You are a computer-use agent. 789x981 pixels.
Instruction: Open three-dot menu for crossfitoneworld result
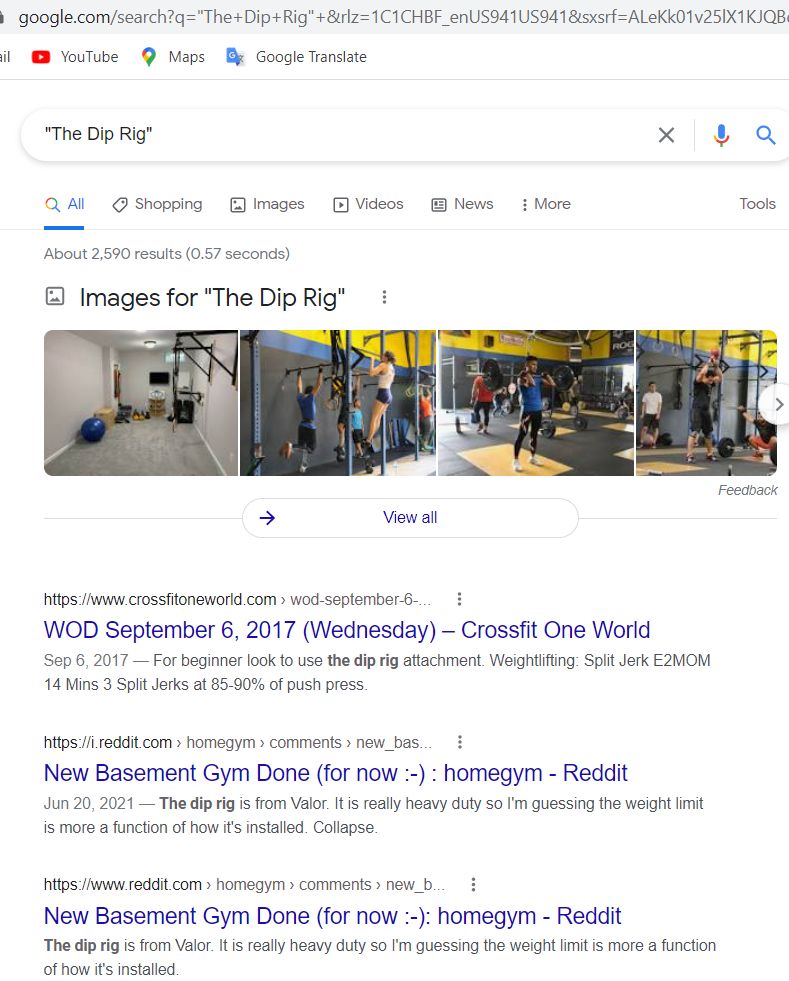pos(459,599)
